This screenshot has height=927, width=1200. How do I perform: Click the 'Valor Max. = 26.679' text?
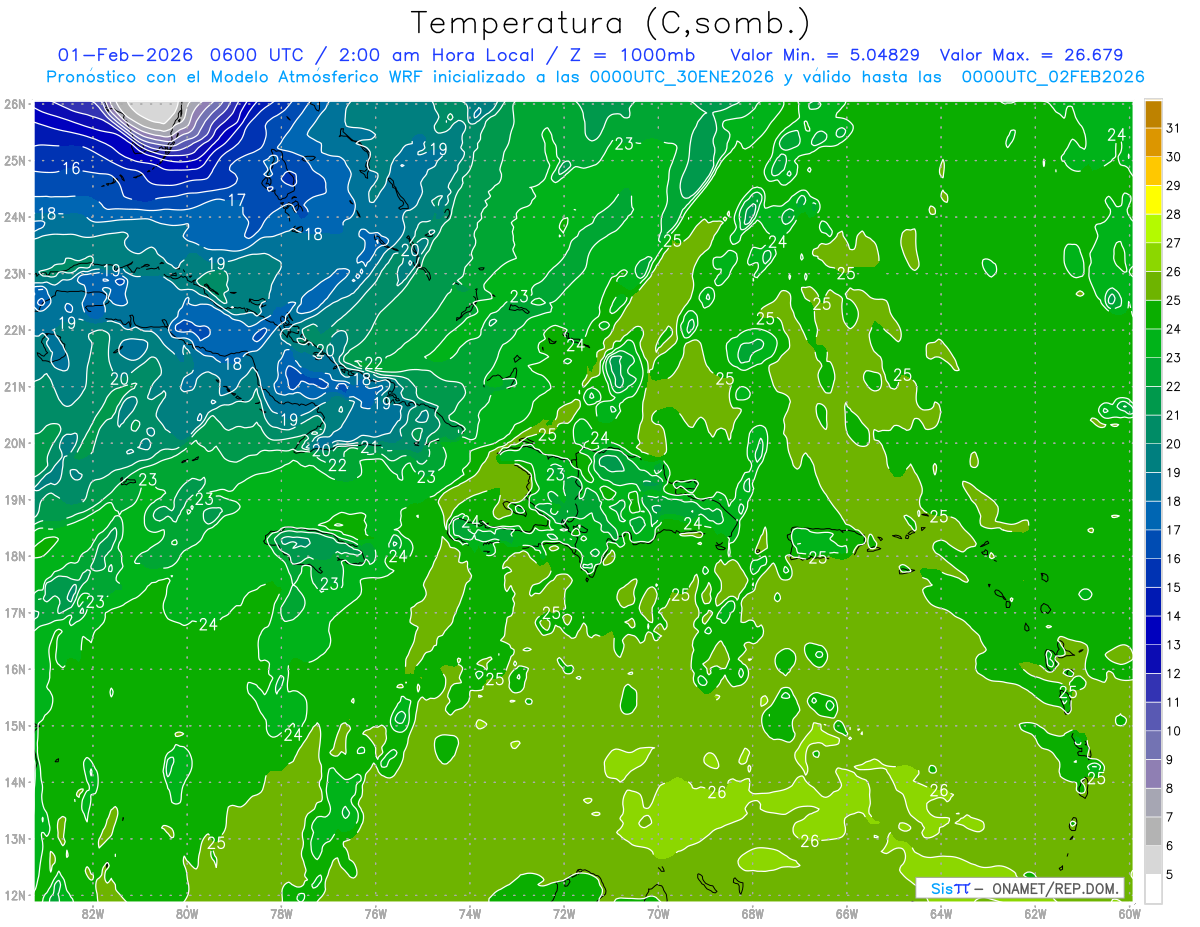1032,55
